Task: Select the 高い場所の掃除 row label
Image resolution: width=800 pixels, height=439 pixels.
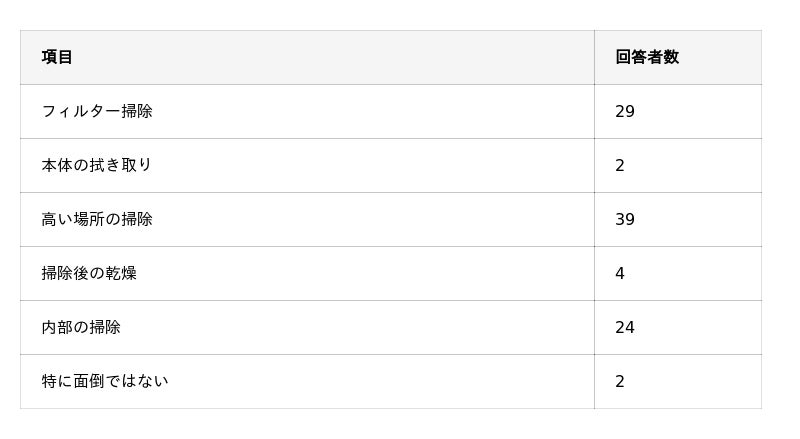Action: point(97,220)
